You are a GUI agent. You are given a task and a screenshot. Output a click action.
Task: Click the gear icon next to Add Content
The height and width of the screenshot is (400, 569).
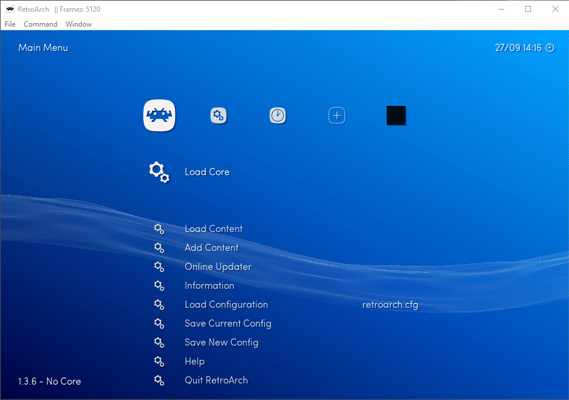[159, 248]
